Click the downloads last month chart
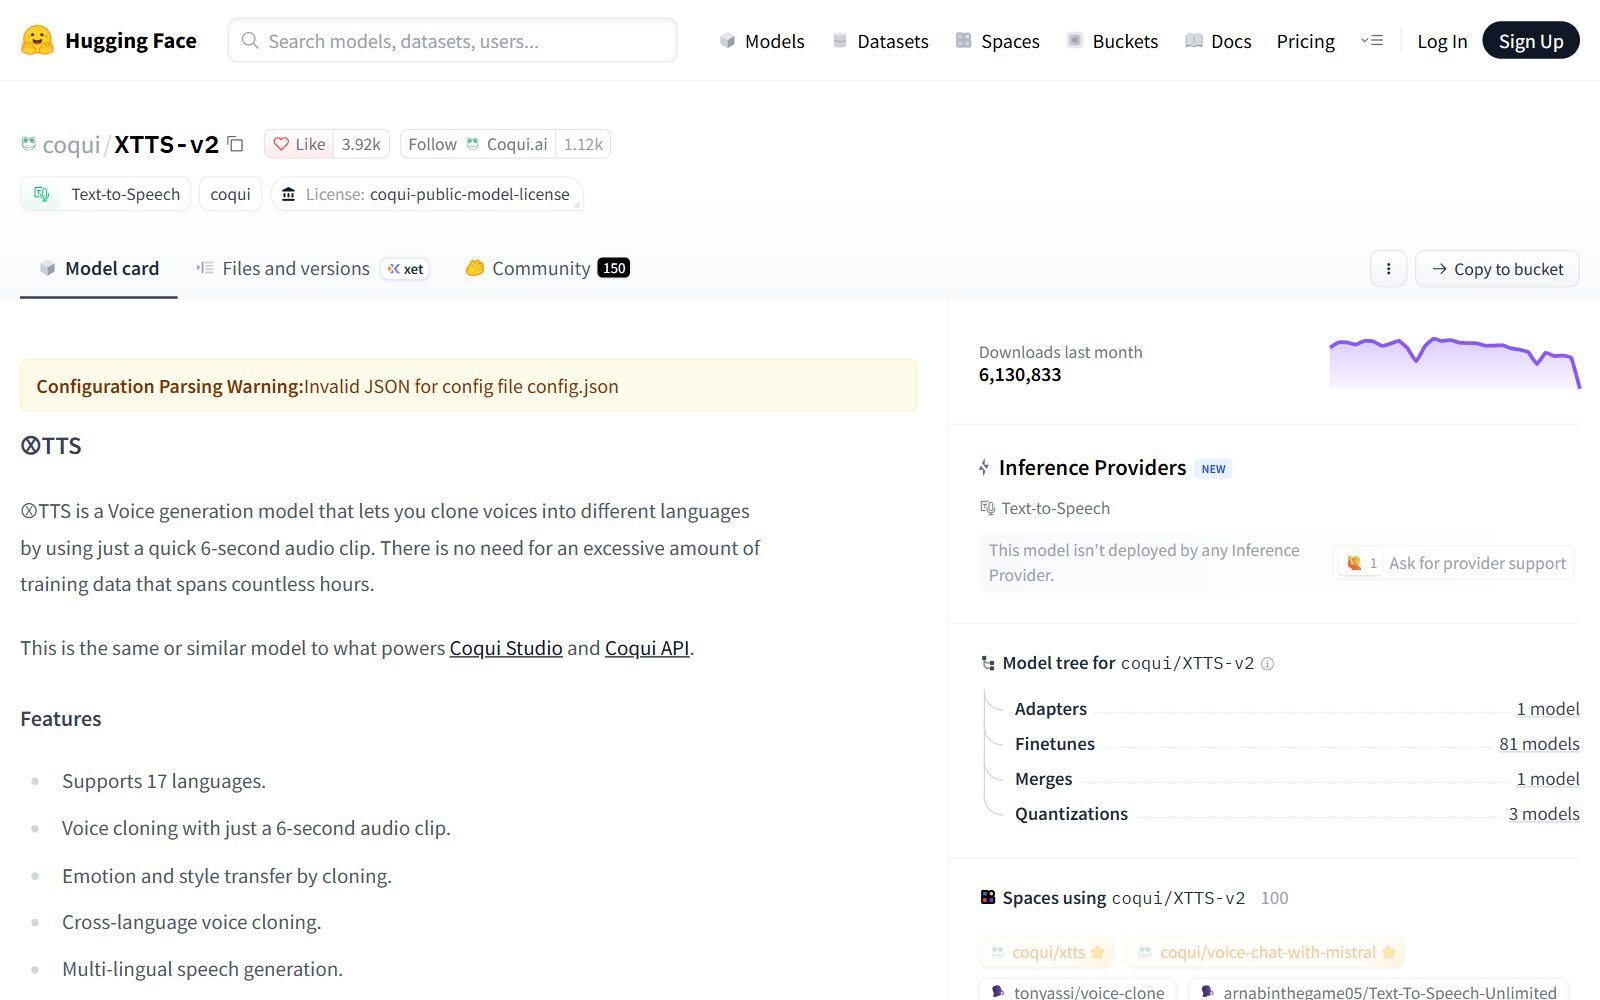 1455,363
